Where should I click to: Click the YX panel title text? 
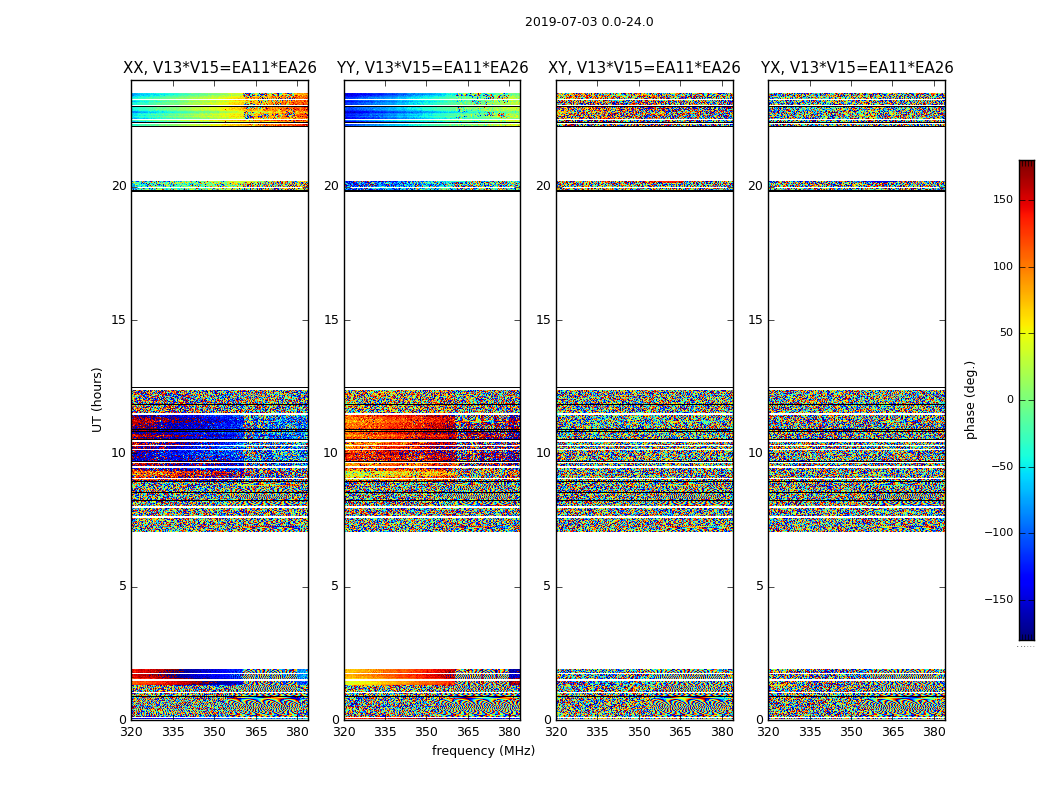[x=856, y=68]
